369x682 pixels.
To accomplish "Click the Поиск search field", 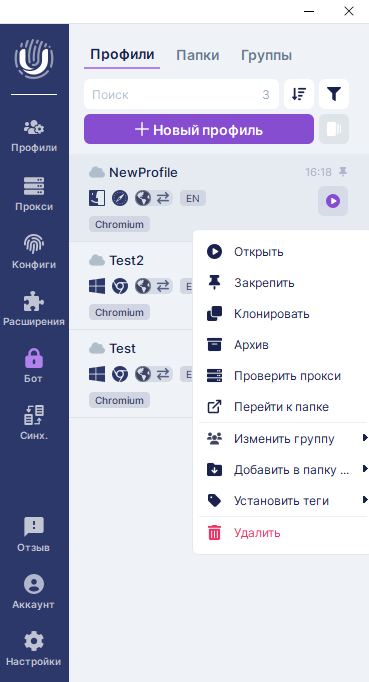I will point(181,94).
